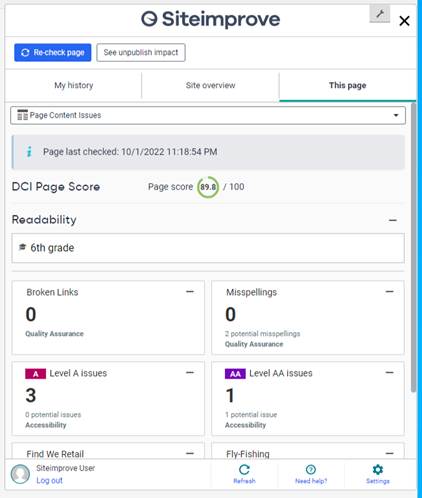Click the Re-check page button
Viewport: 422px width, 498px height.
(x=52, y=52)
